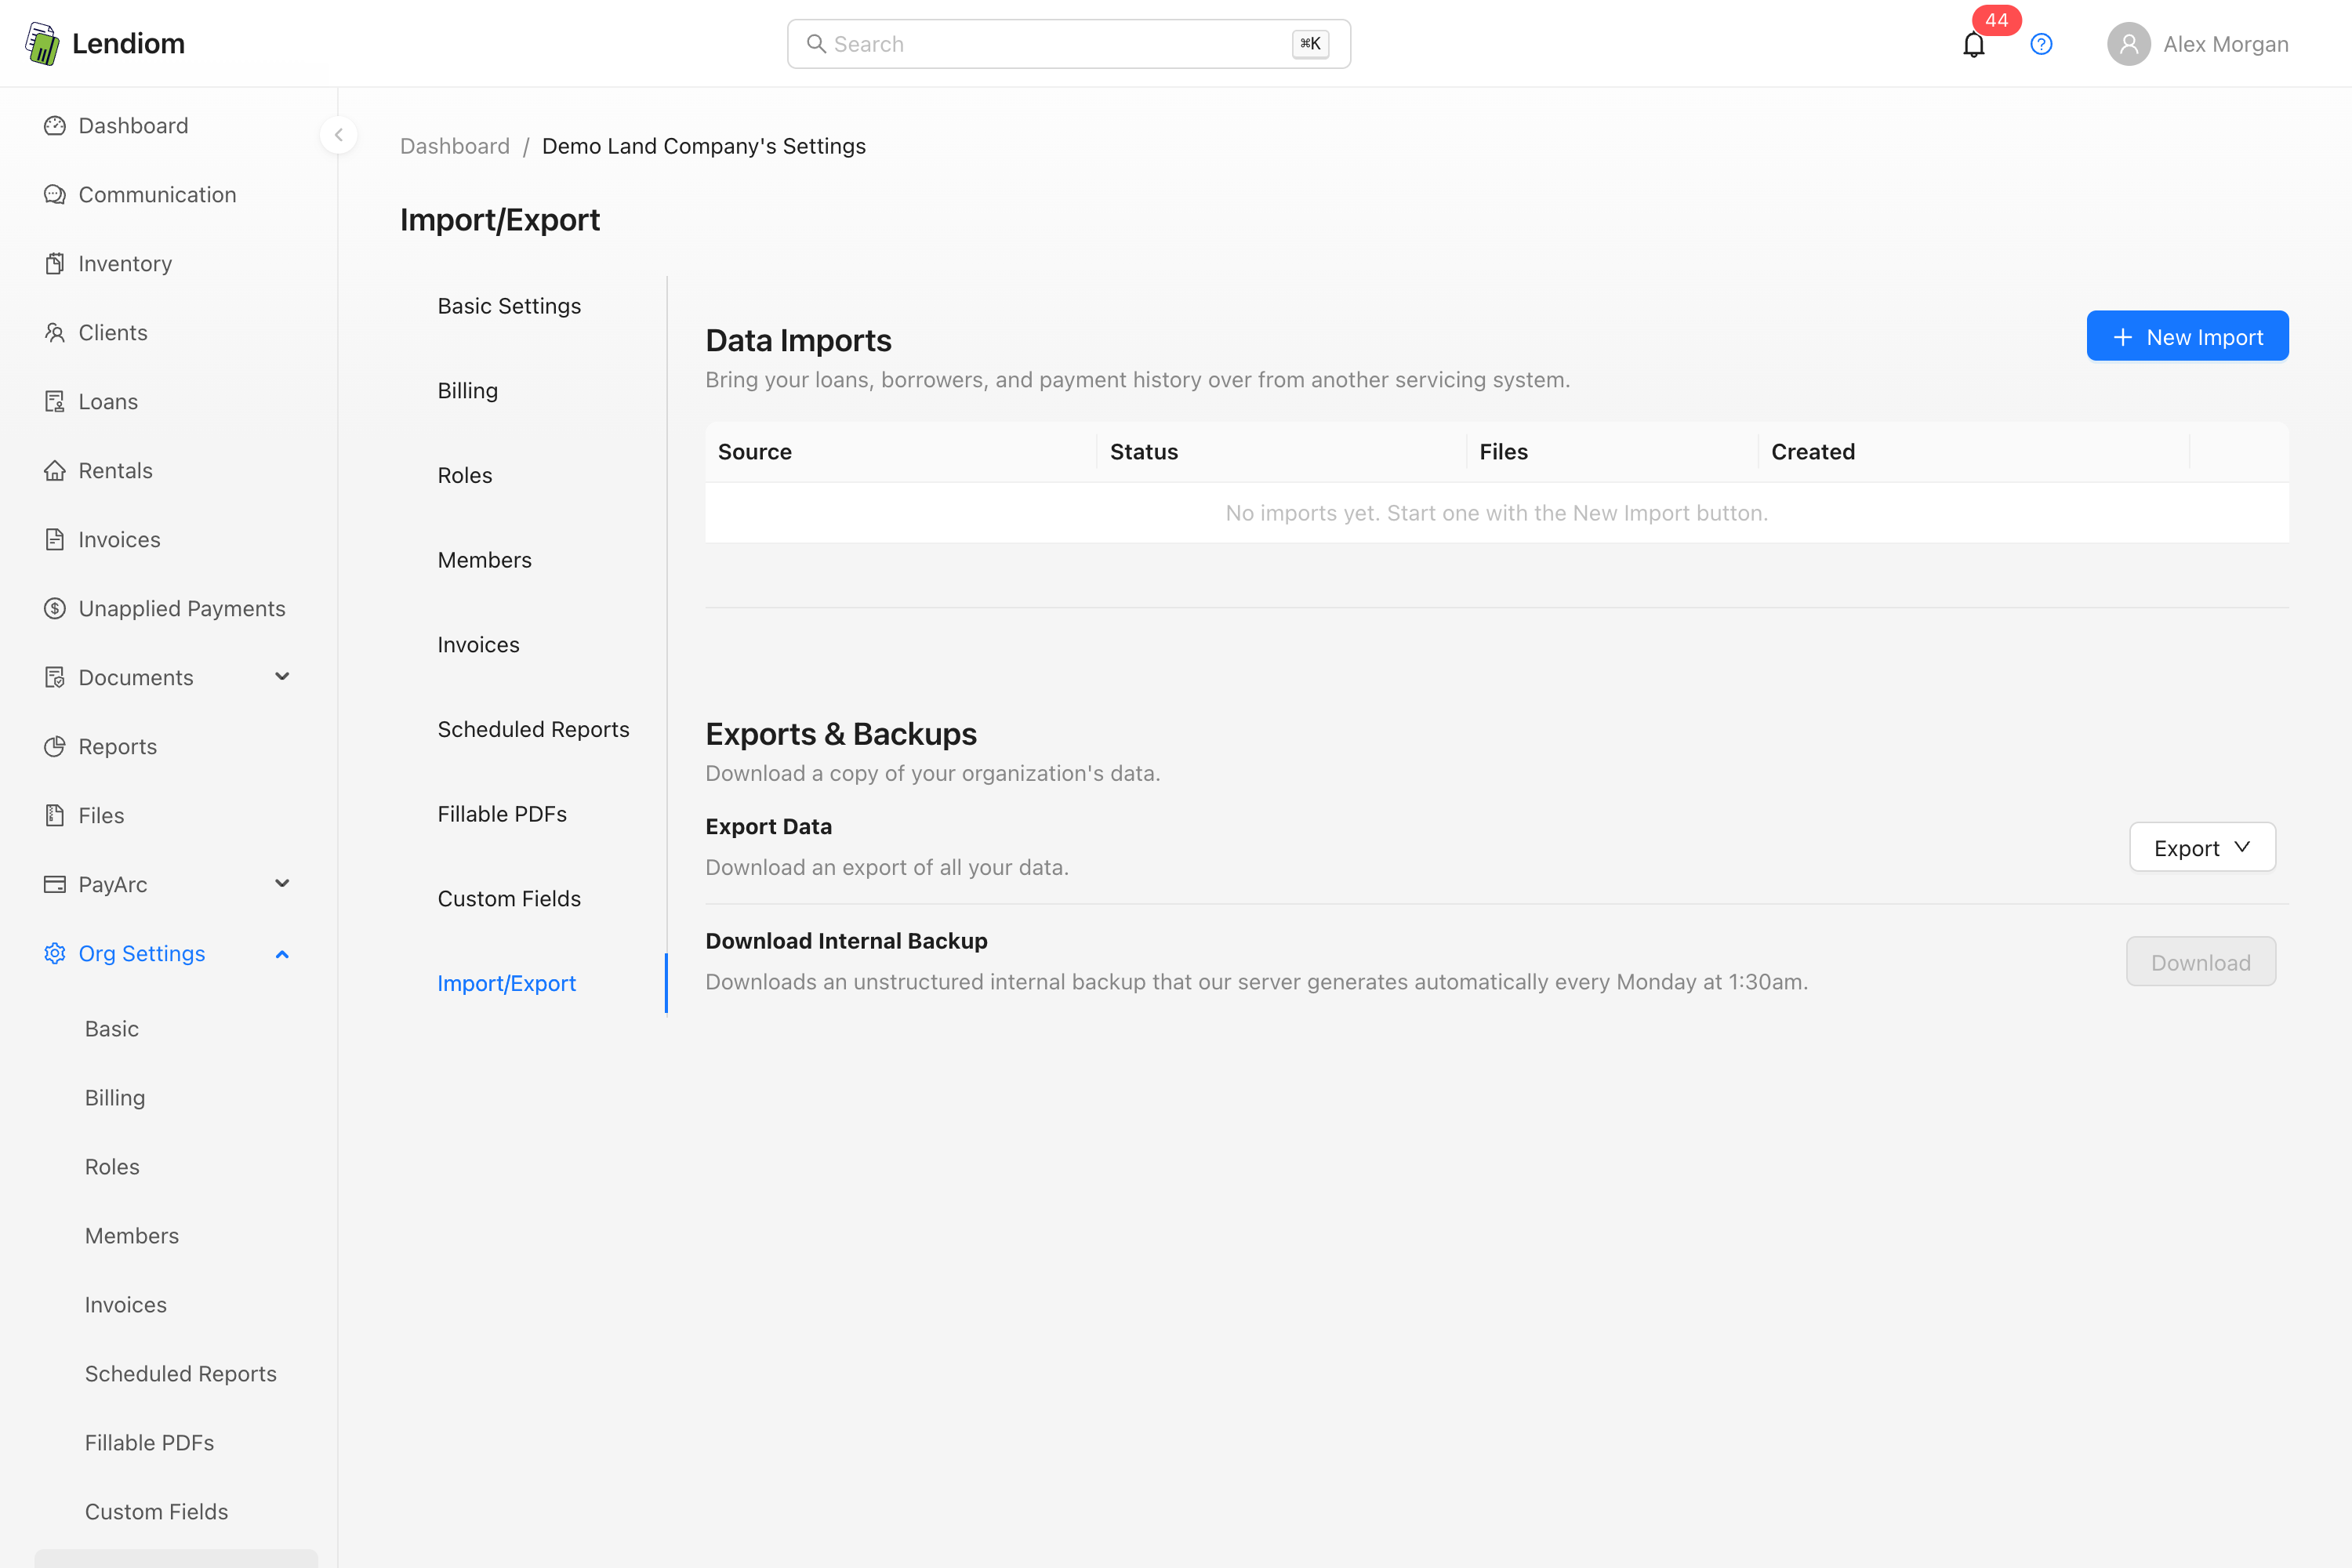The width and height of the screenshot is (2352, 1568).
Task: Expand the Documents menu chevron
Action: (282, 677)
